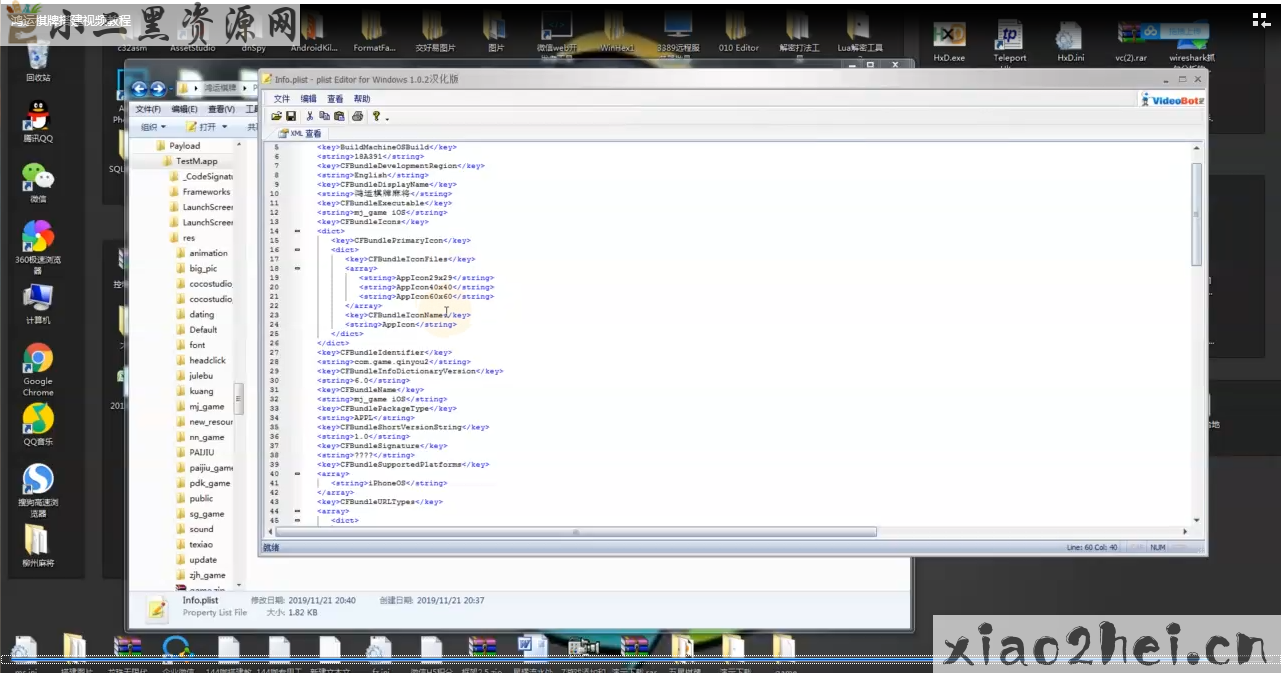Select the Payload folder in Explorer tree
This screenshot has height=673, width=1281.
click(178, 146)
